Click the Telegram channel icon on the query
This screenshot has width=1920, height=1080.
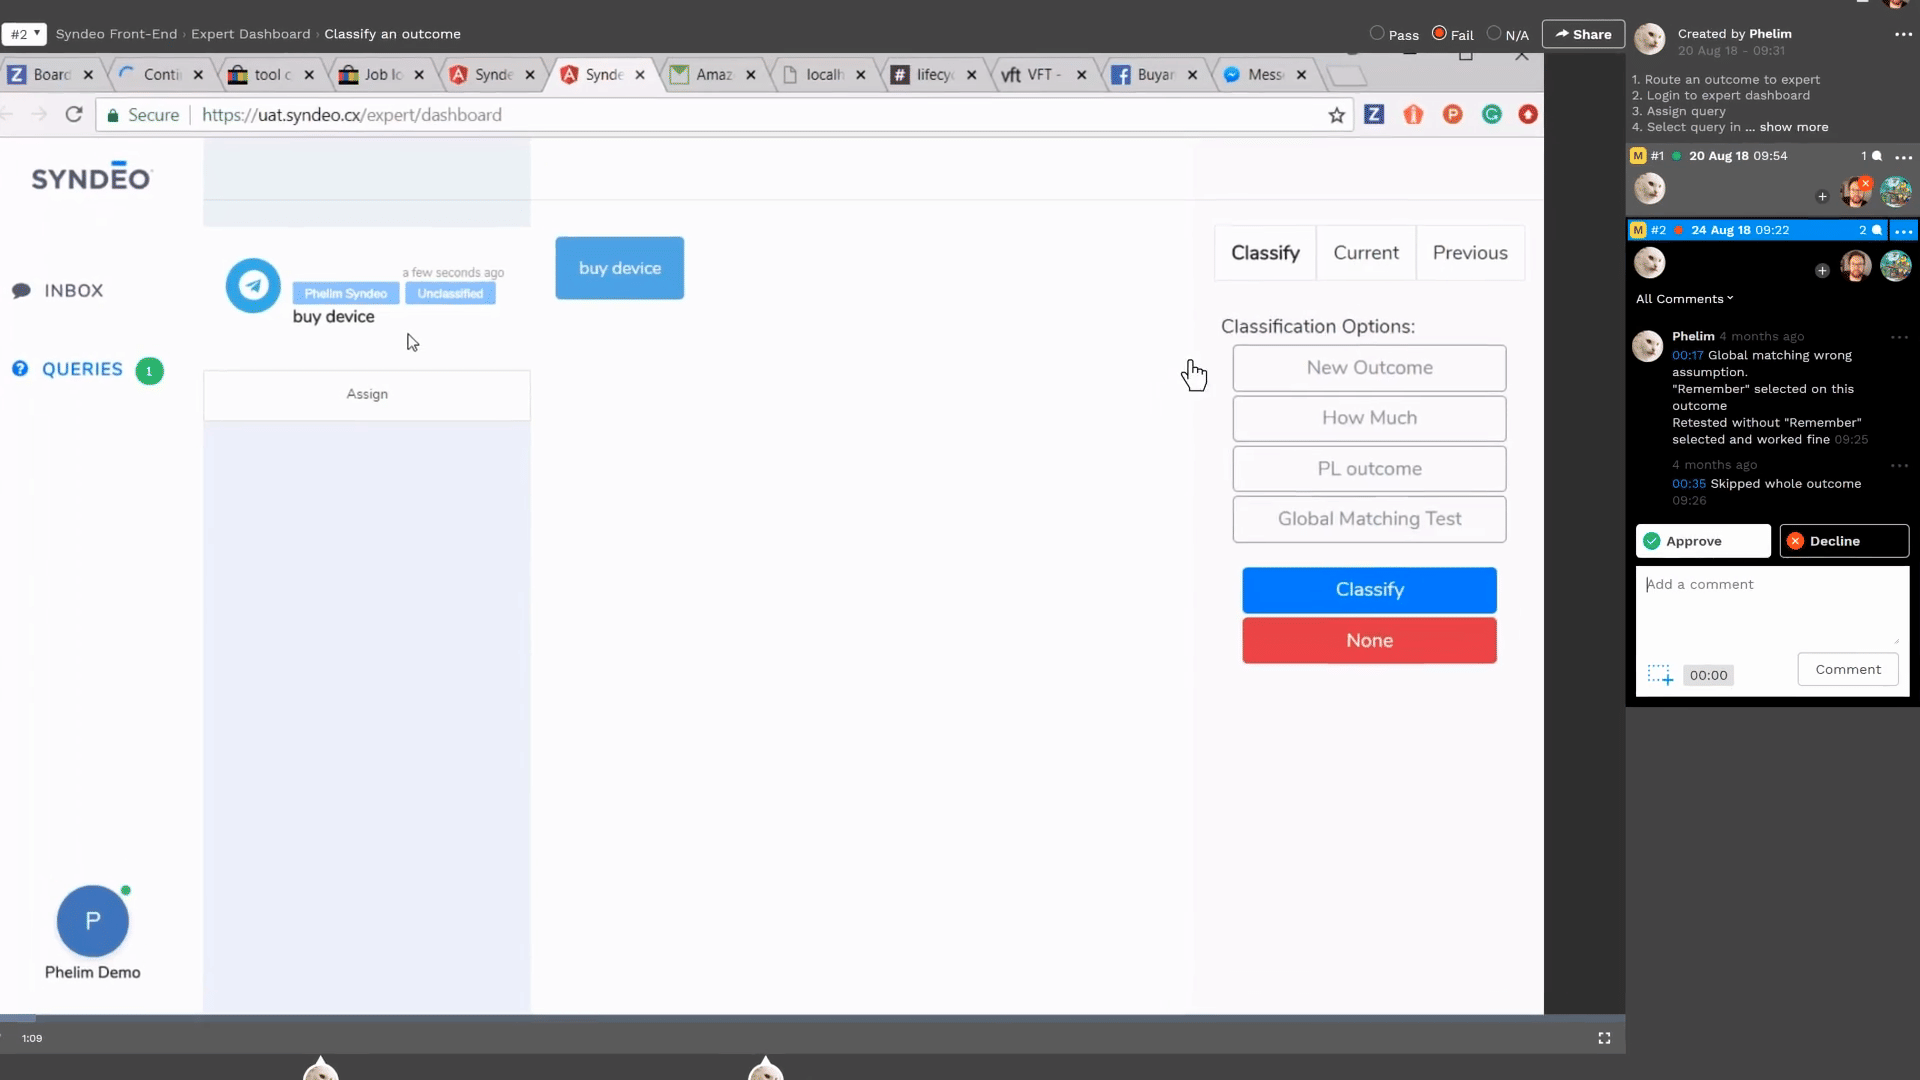253,286
